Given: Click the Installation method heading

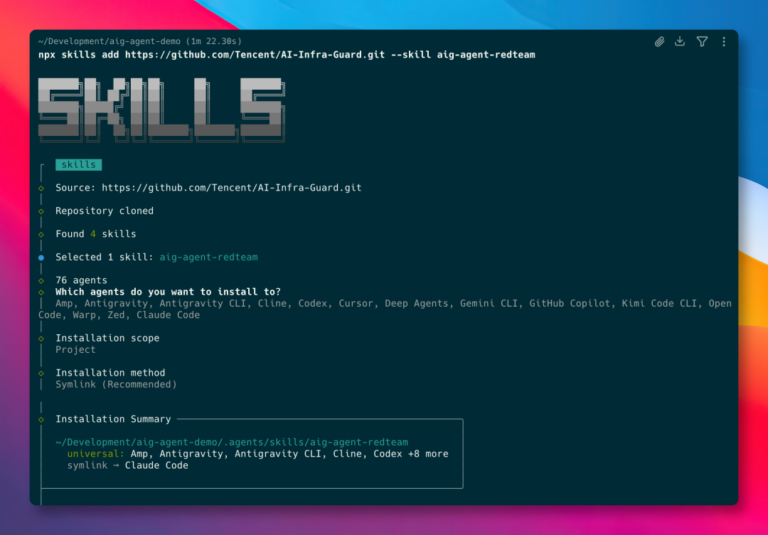Looking at the screenshot, I should pos(110,373).
